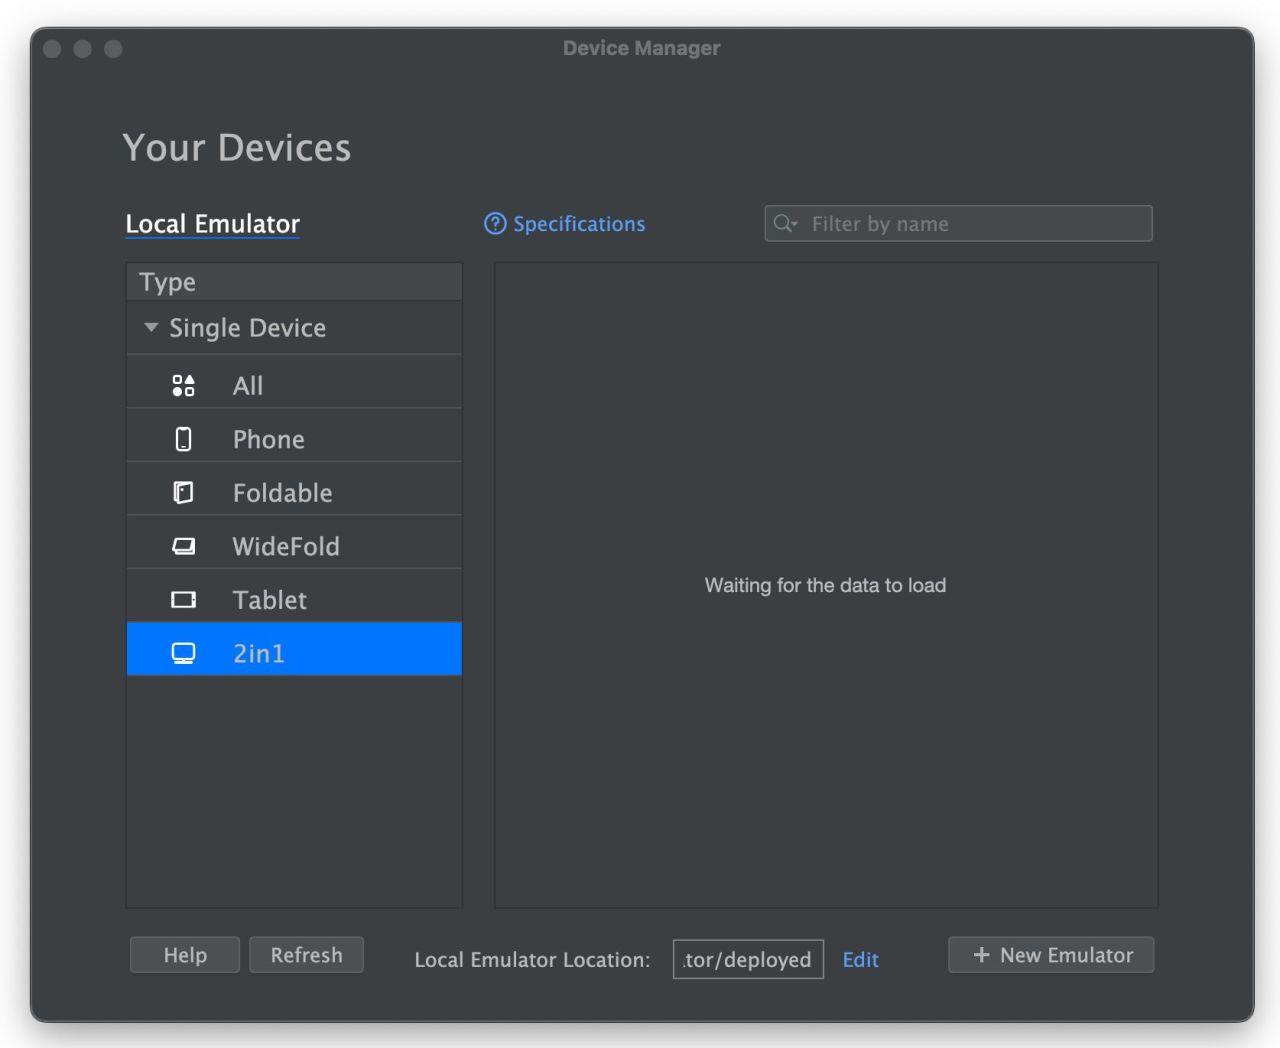Click the Edit link for emulator location
This screenshot has width=1280, height=1048.
coord(860,960)
